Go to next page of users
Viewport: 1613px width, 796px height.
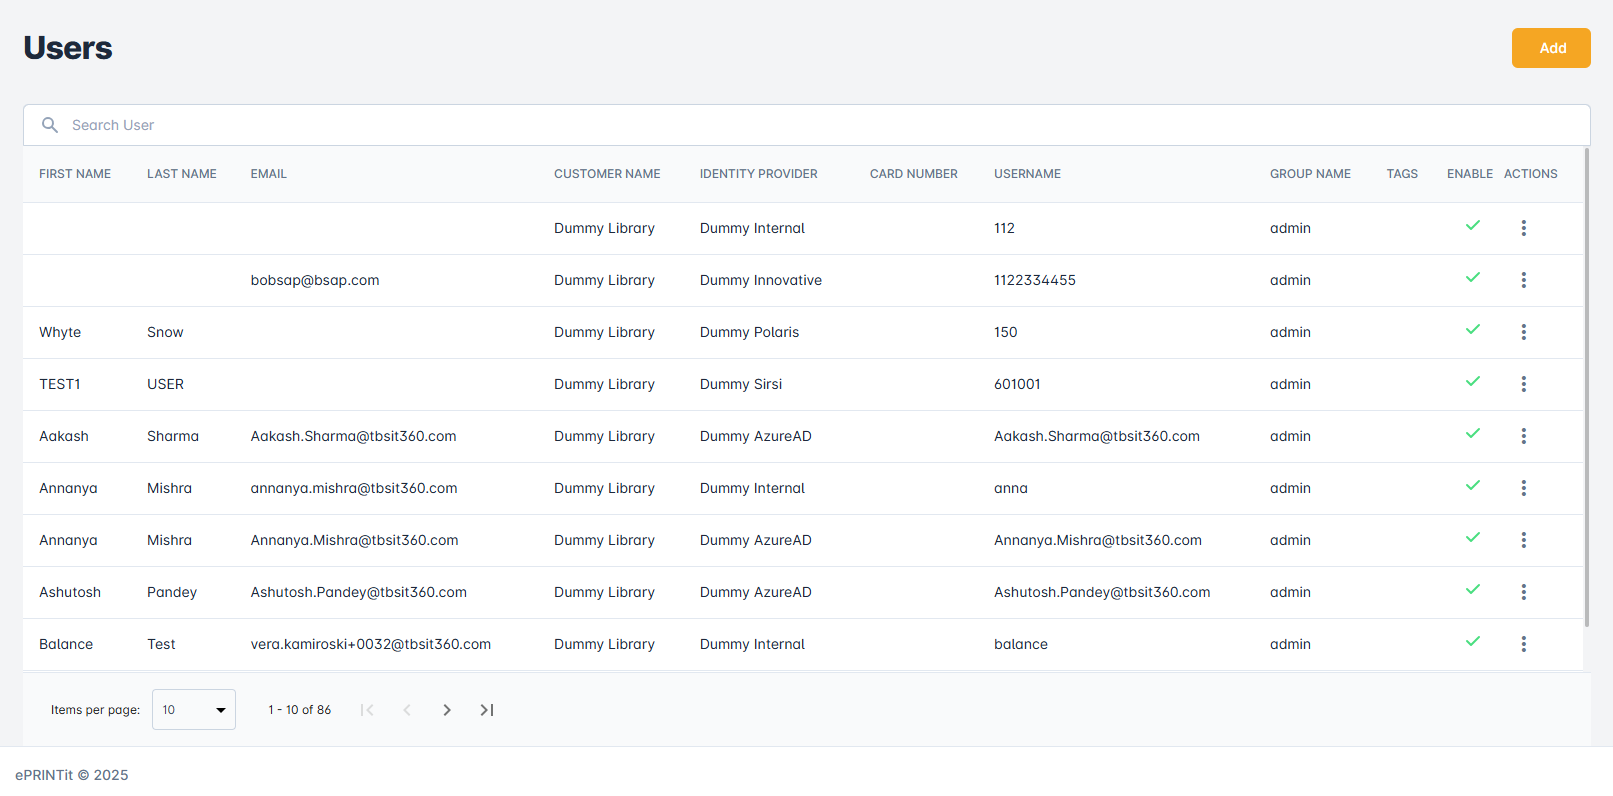pyautogui.click(x=447, y=710)
